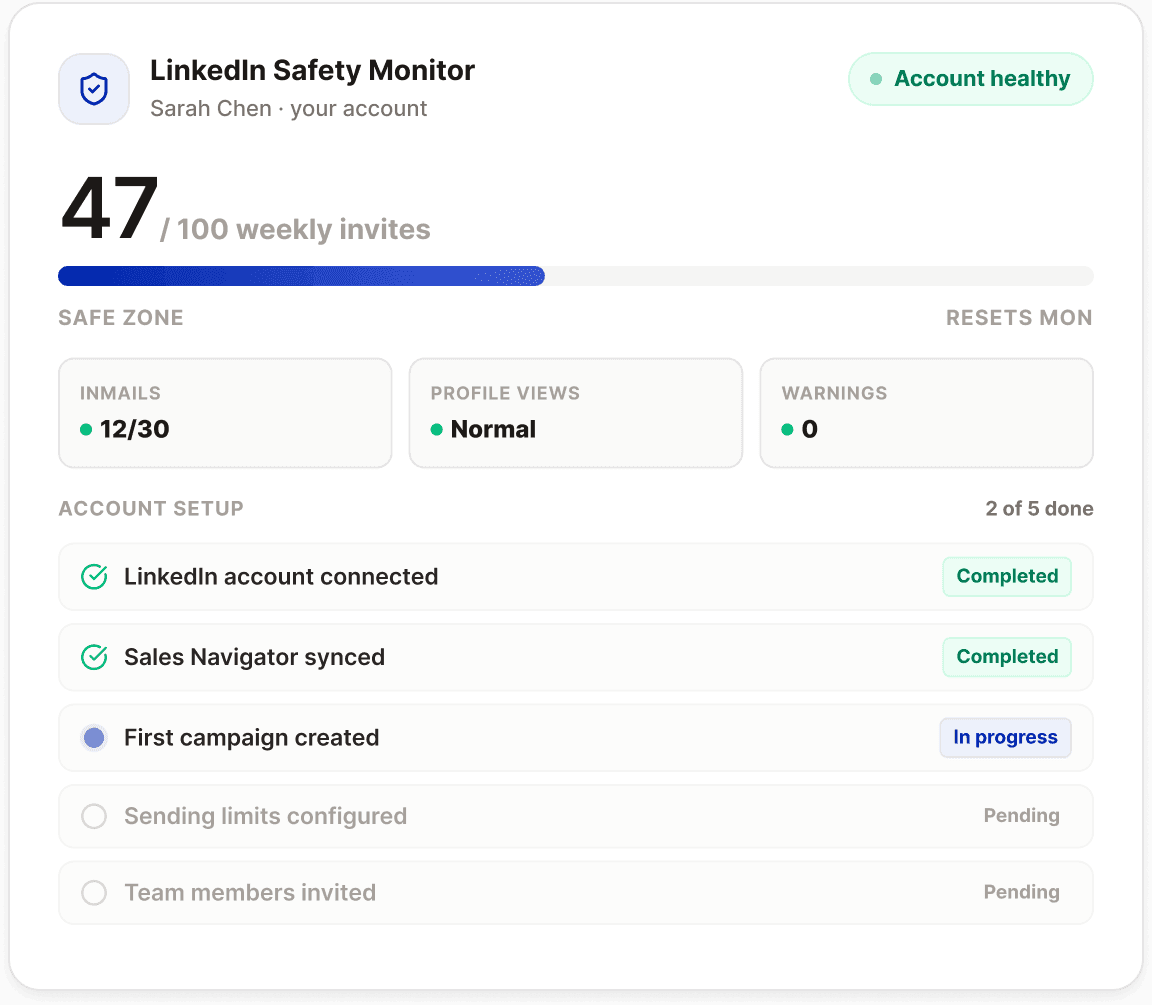The height and width of the screenshot is (1005, 1152).
Task: Select the empty circle beside Sending limits configured
Action: [94, 816]
